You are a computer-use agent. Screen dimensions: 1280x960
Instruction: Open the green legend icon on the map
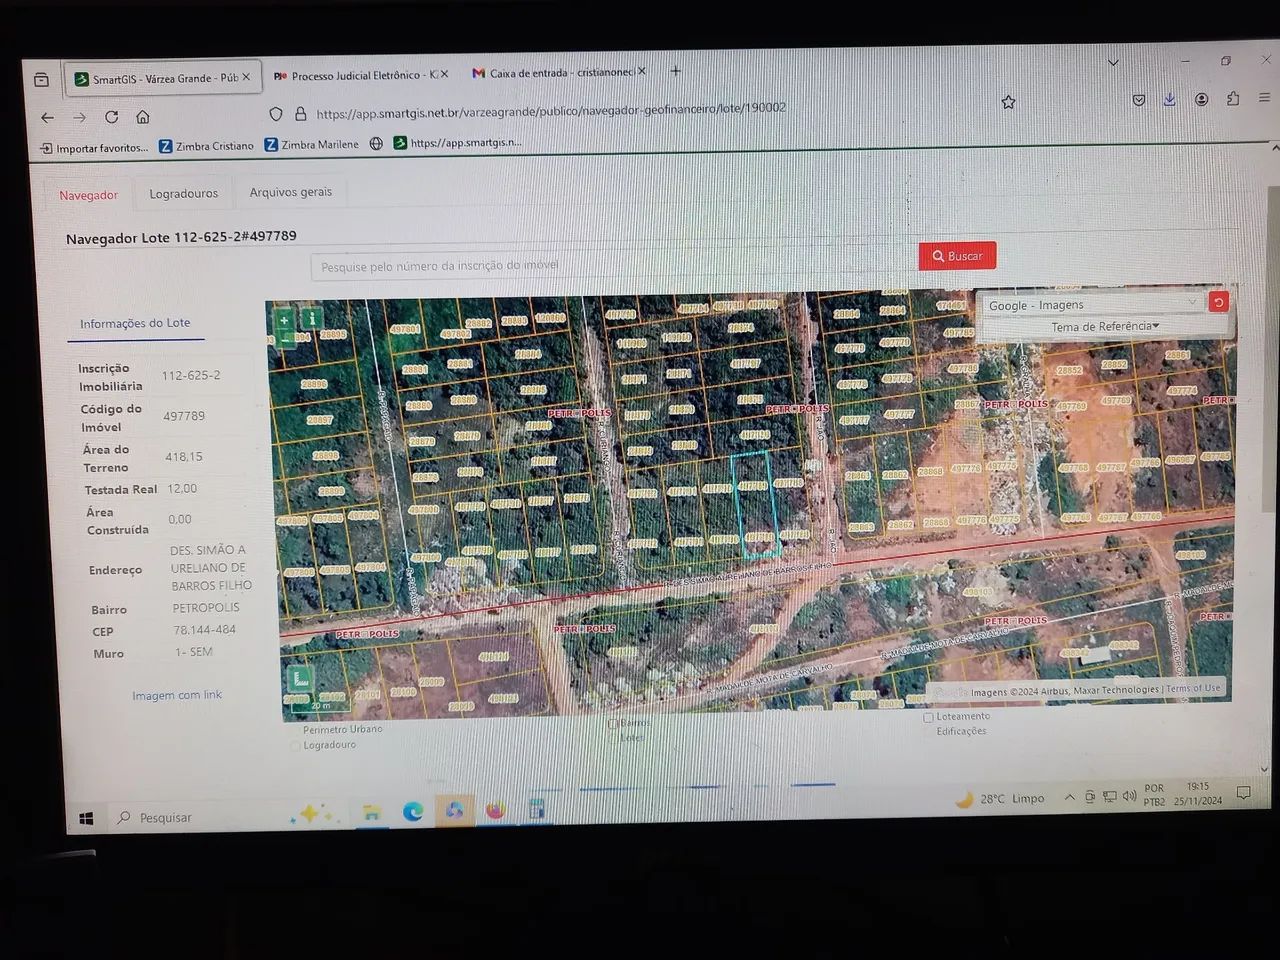[300, 680]
